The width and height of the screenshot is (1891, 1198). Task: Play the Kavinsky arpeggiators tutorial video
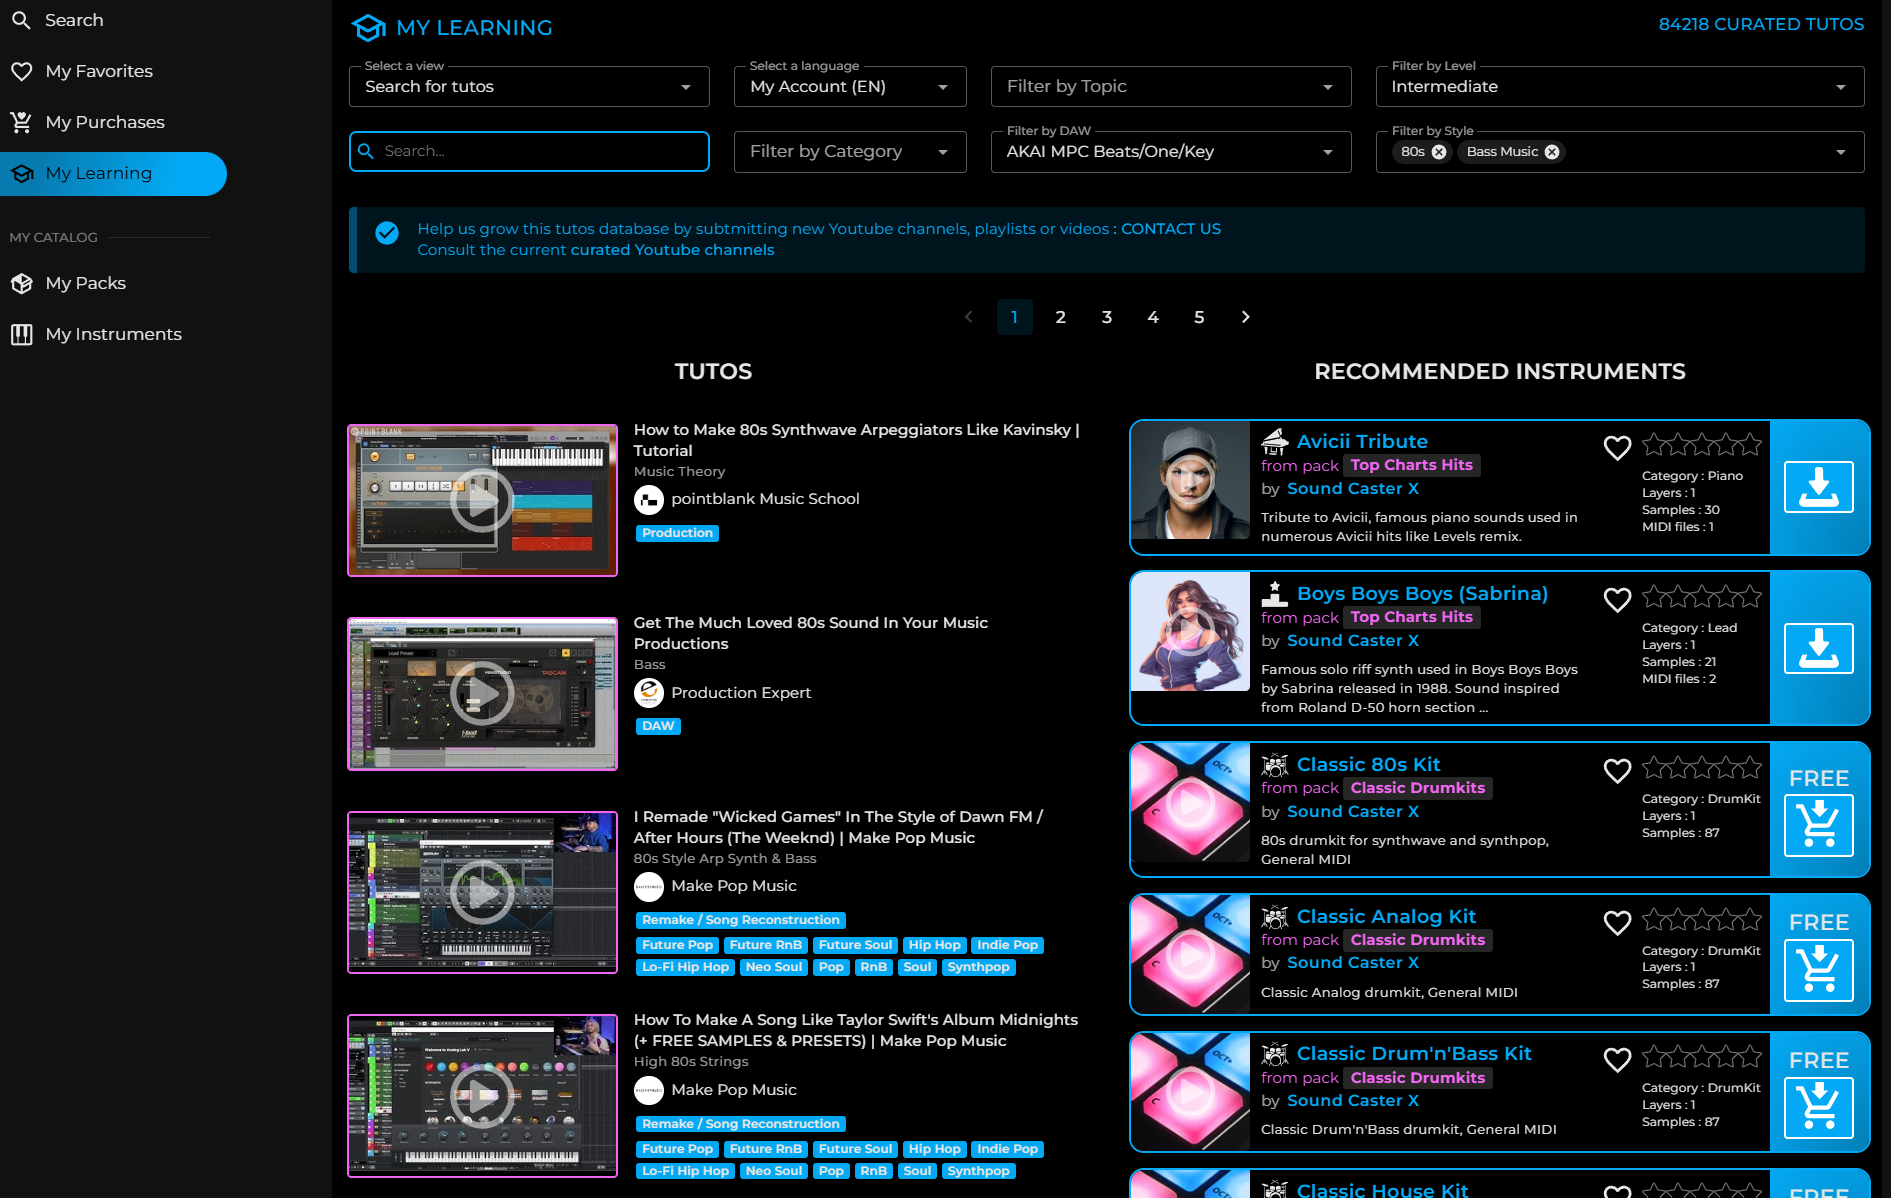click(x=482, y=500)
